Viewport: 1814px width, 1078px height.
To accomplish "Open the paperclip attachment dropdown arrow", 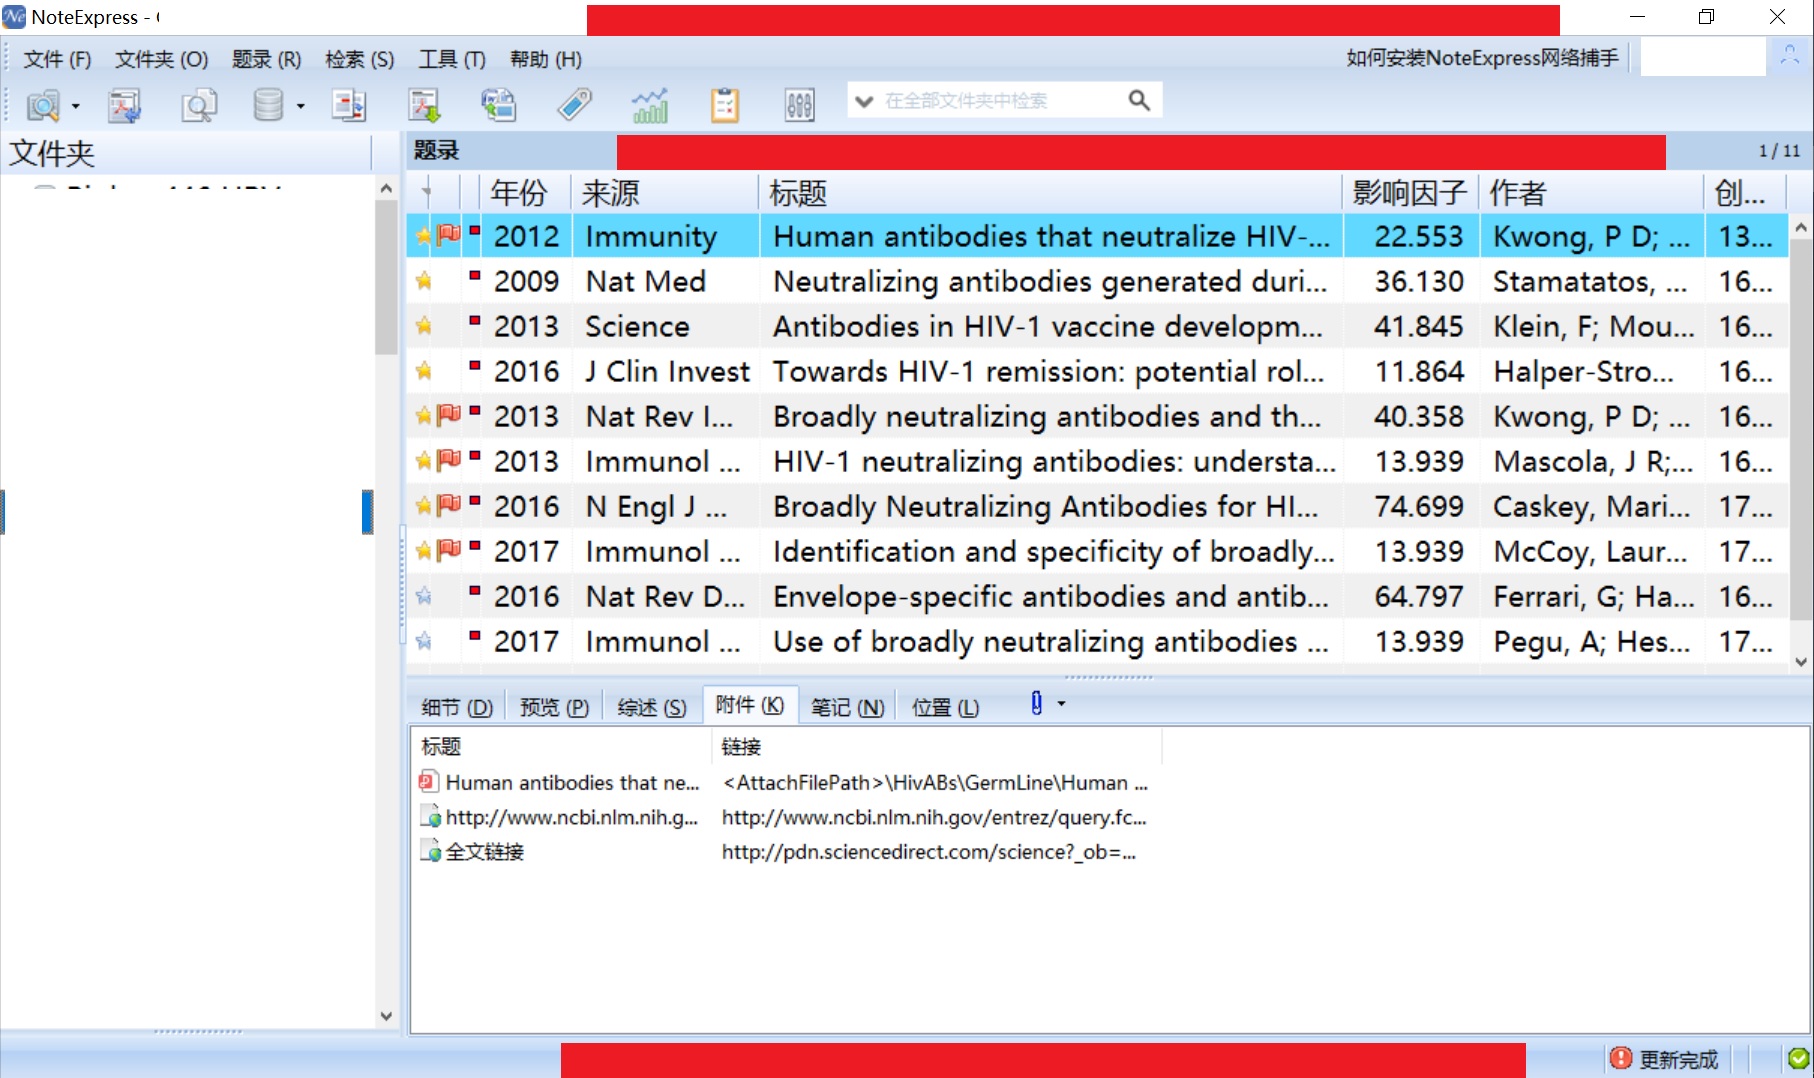I will [1061, 704].
